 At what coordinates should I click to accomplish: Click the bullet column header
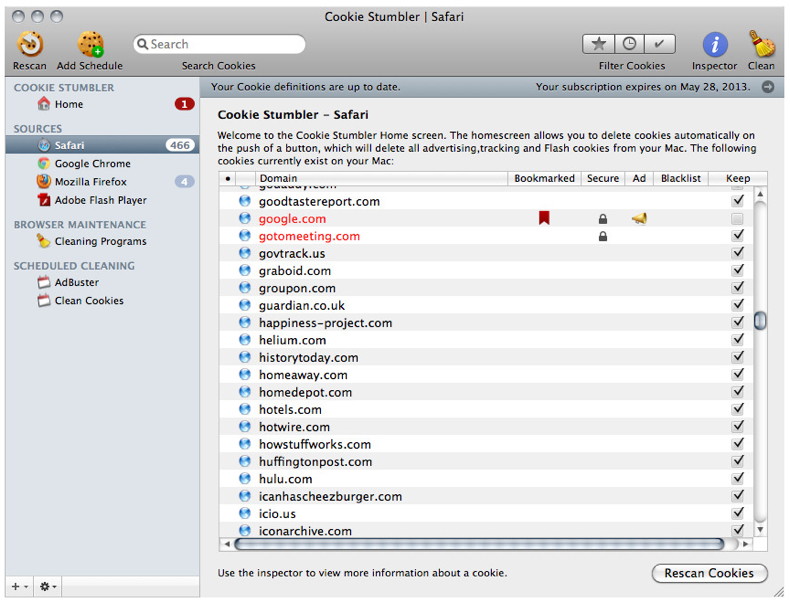tap(228, 178)
